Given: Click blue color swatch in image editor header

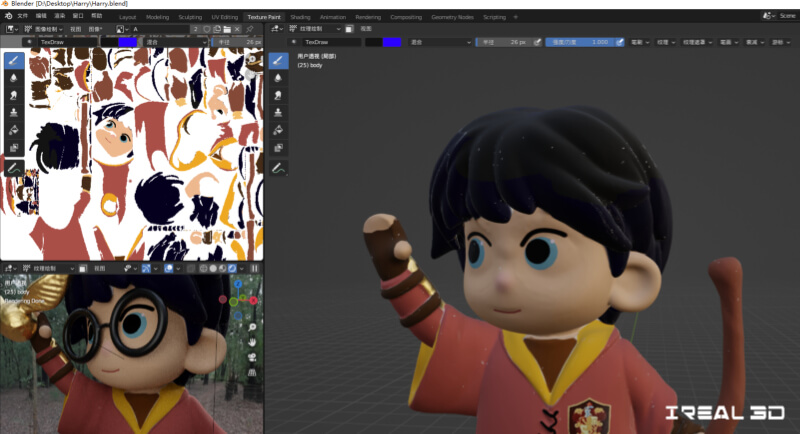Looking at the screenshot, I should [128, 42].
